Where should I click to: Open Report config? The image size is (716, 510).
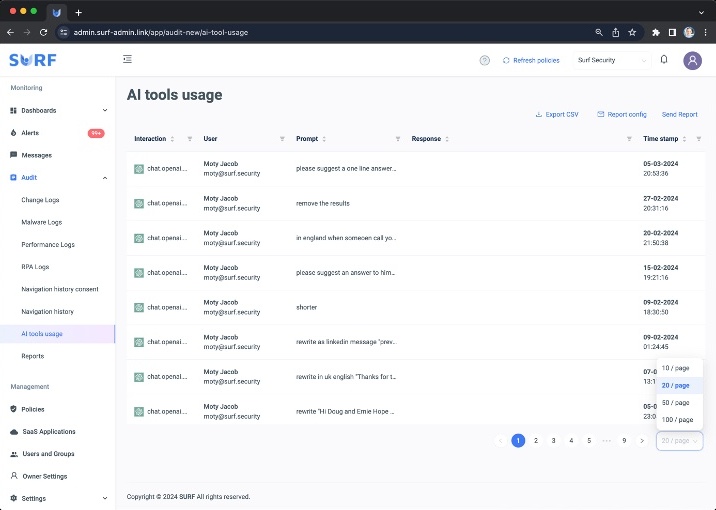click(622, 115)
